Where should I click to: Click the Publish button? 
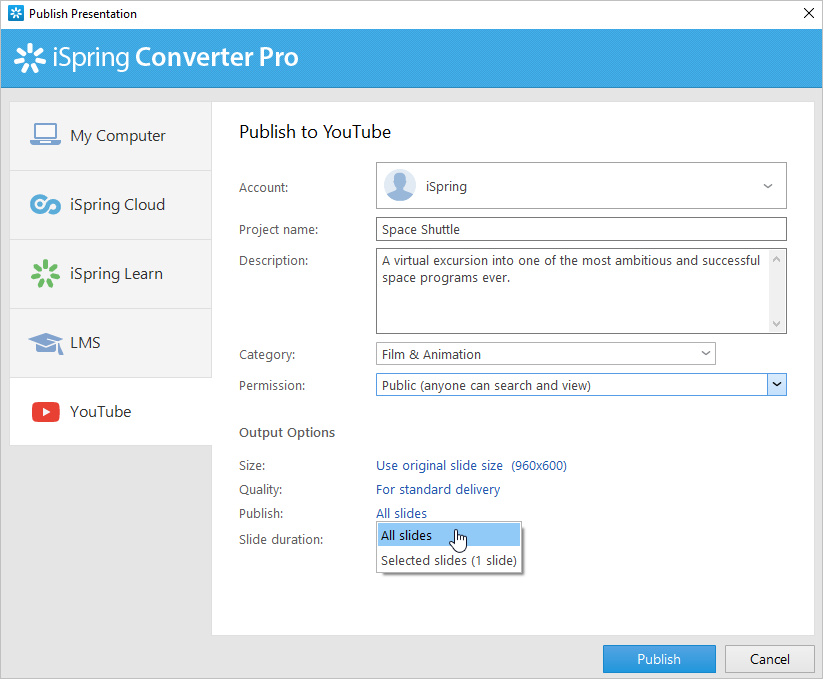coord(659,659)
